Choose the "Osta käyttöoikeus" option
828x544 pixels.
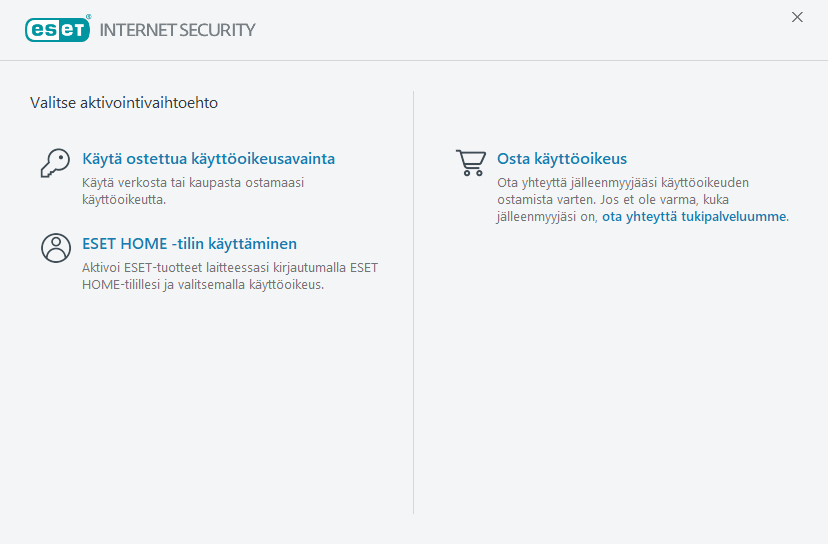562,159
